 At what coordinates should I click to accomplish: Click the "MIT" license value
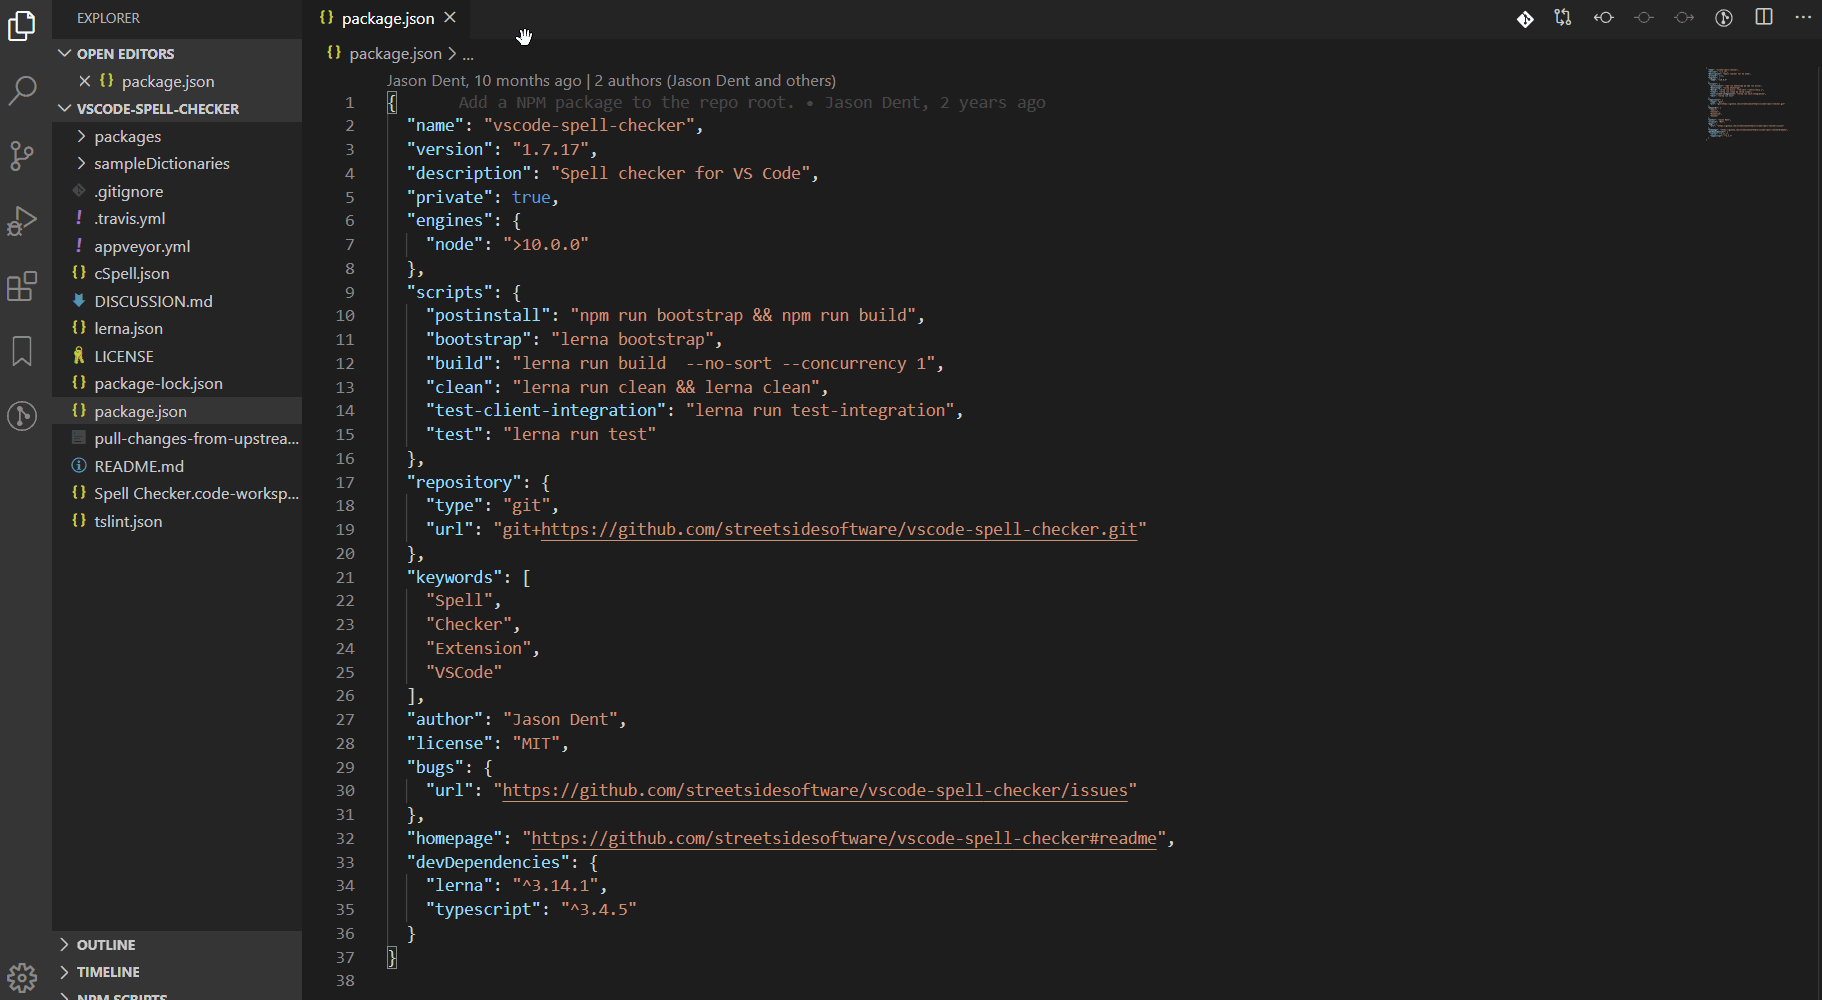click(x=536, y=743)
